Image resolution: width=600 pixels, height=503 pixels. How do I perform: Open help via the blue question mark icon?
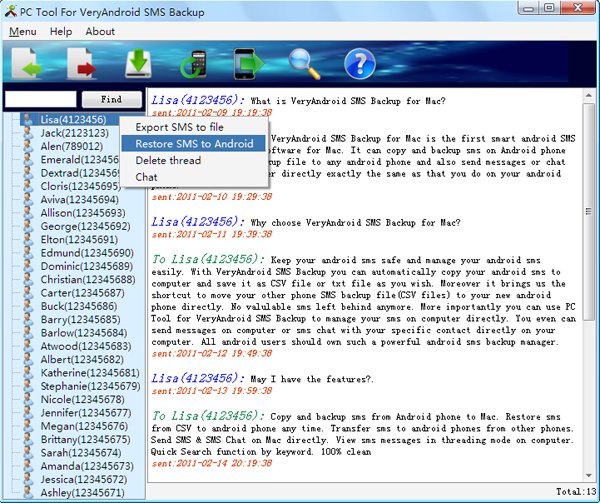(360, 64)
